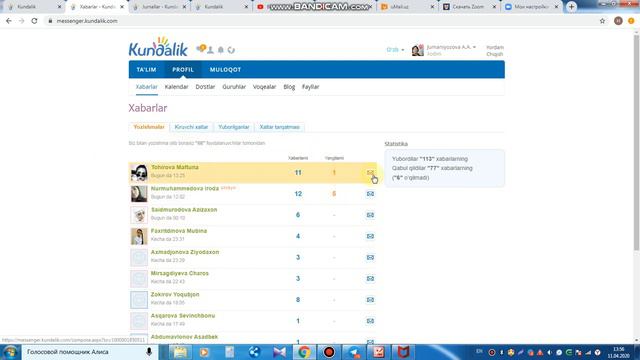The height and width of the screenshot is (360, 640).
Task: Open Zokirov Yoqubjon conversation name
Action: [175, 295]
